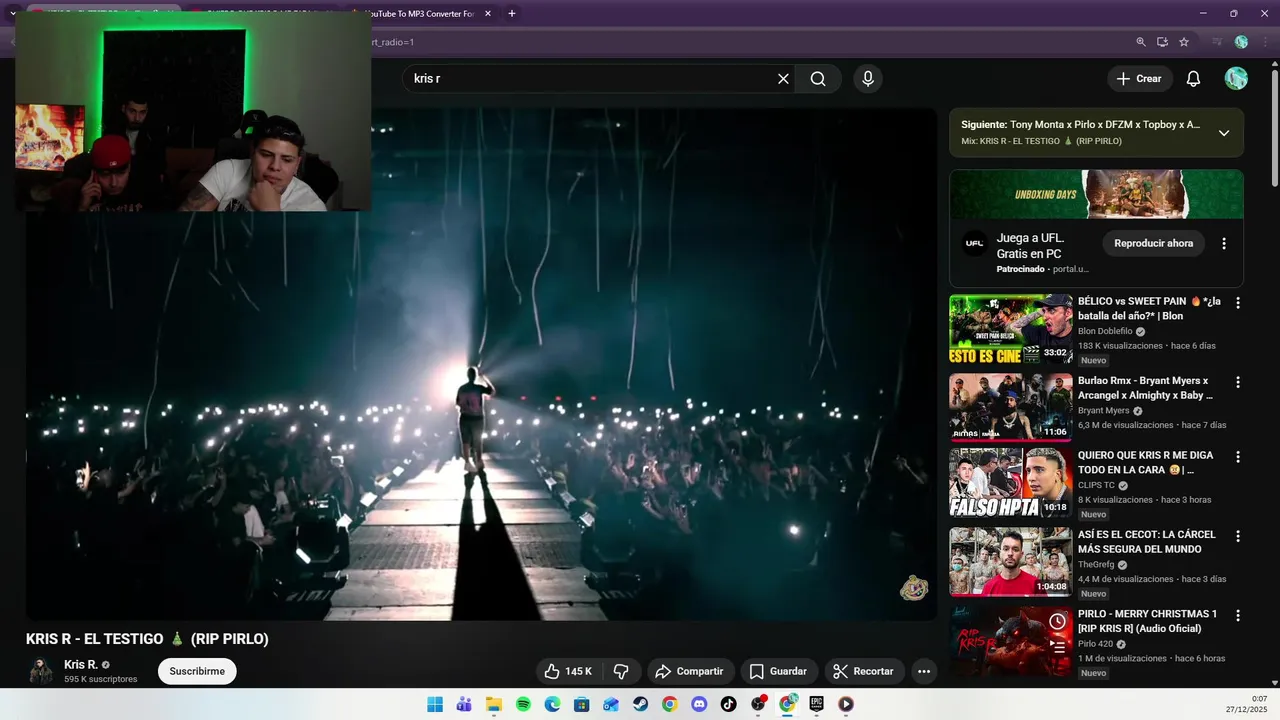
Task: Click the Patrocinado portal link on UFL ad
Action: click(1042, 269)
